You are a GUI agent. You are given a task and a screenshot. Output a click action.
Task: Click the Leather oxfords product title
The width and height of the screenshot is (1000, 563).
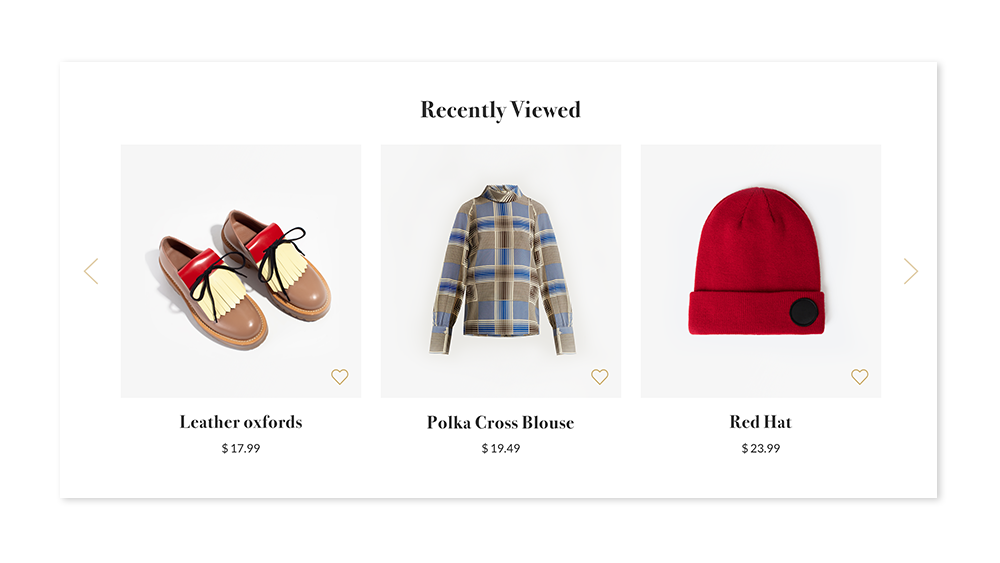241,422
